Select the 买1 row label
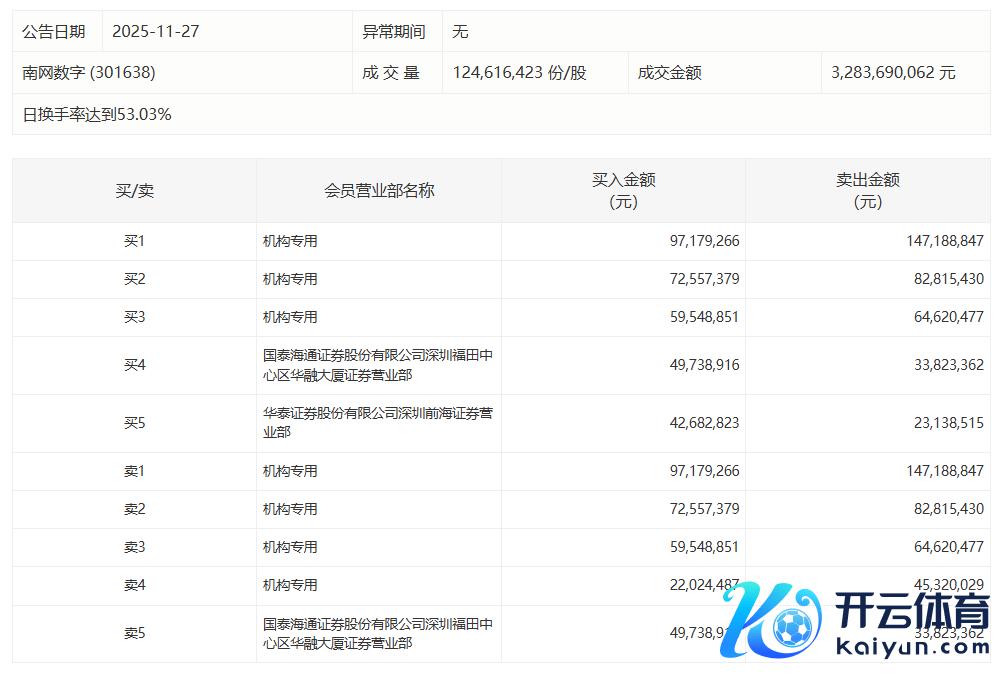Screen dimensions: 1005x680 coord(134,241)
